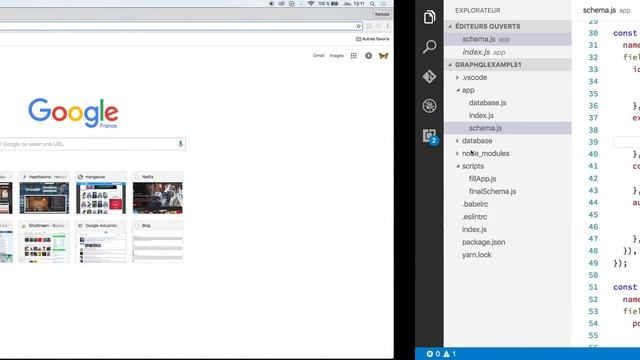Collapse the GRAPHQLEXAMPLE1 project section
The image size is (640, 360).
tap(508, 64)
